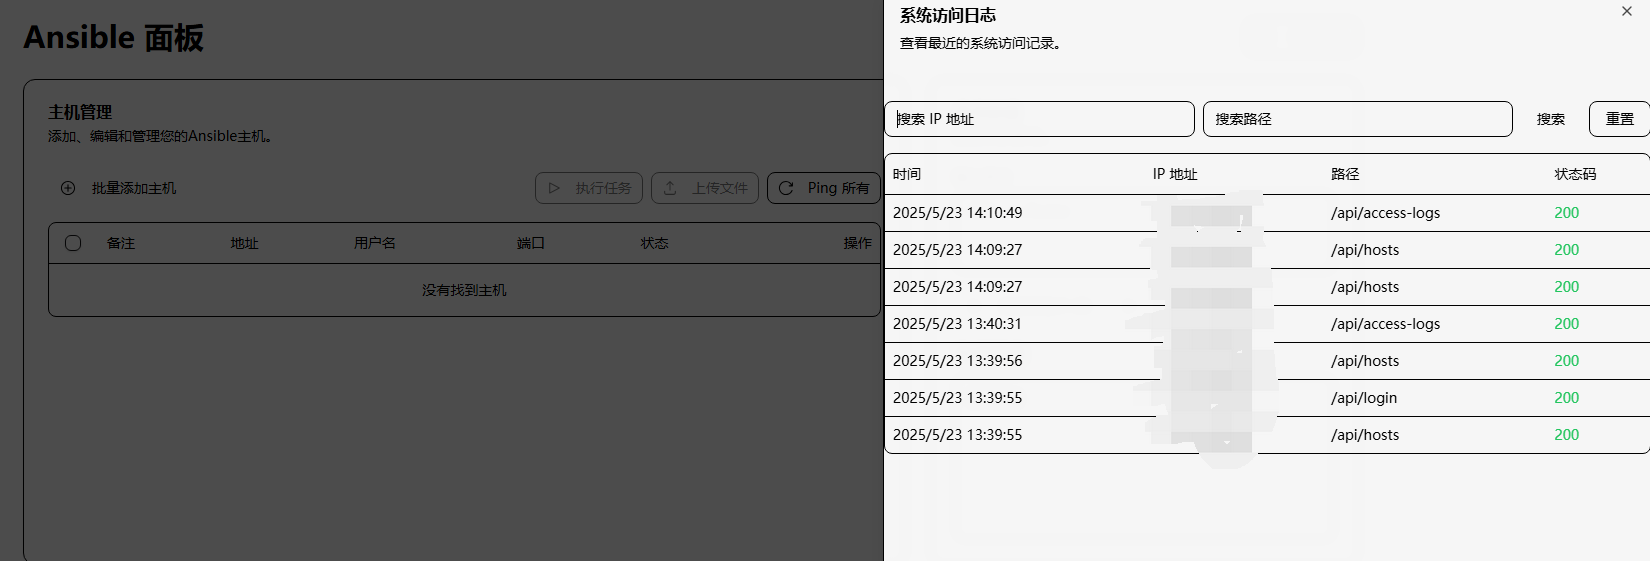Click the 重置 button
The width and height of the screenshot is (1650, 561).
(1619, 119)
